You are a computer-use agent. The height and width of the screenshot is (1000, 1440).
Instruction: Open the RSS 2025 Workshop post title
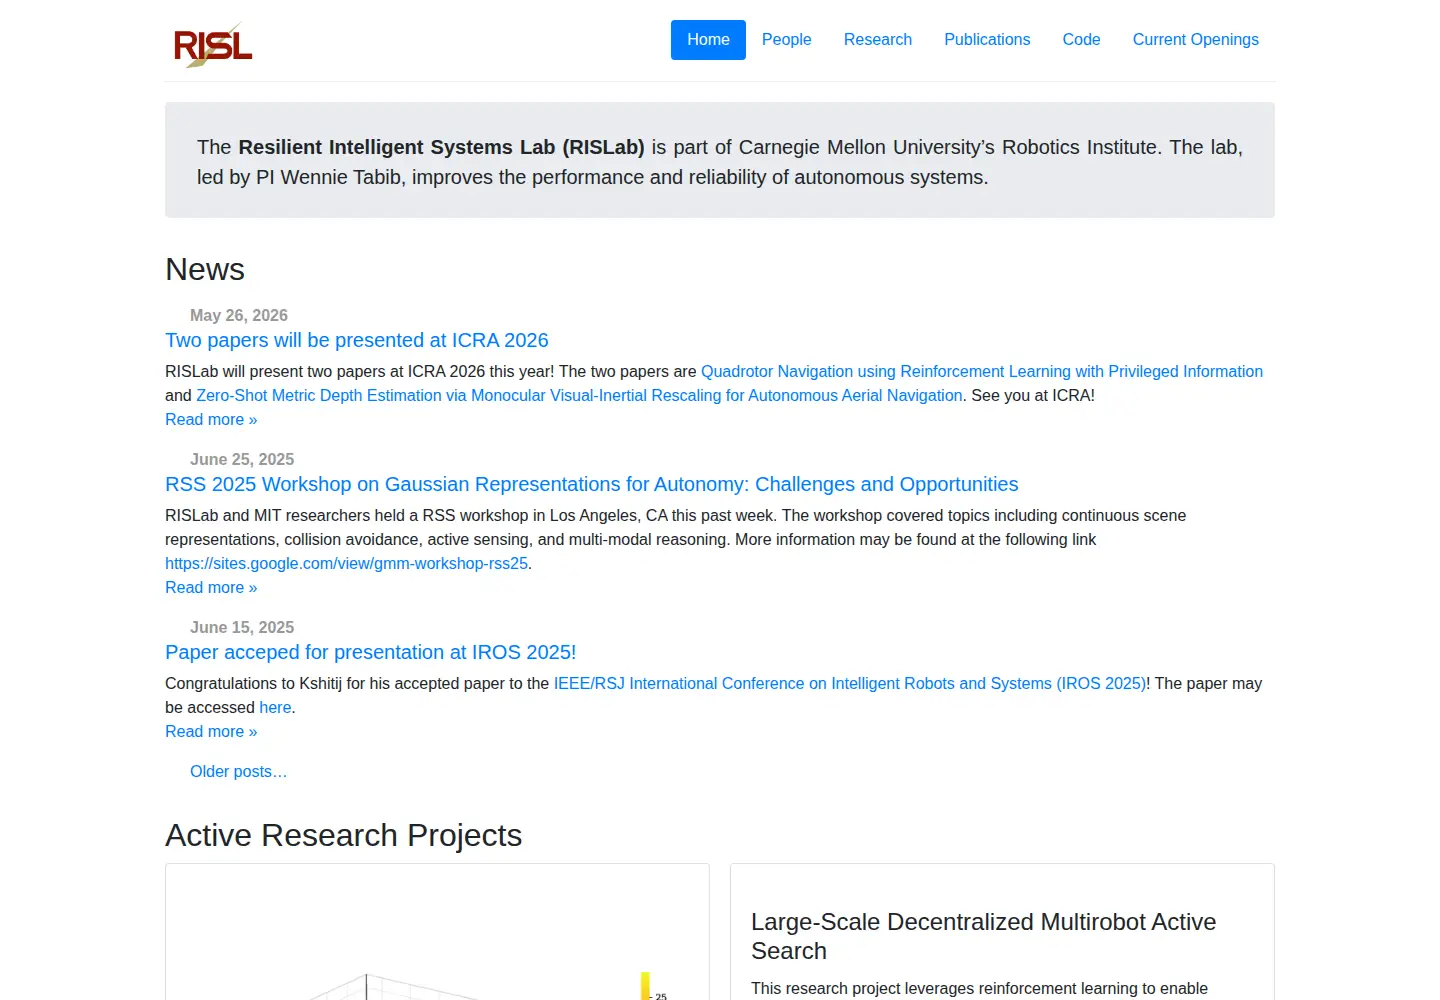point(592,484)
